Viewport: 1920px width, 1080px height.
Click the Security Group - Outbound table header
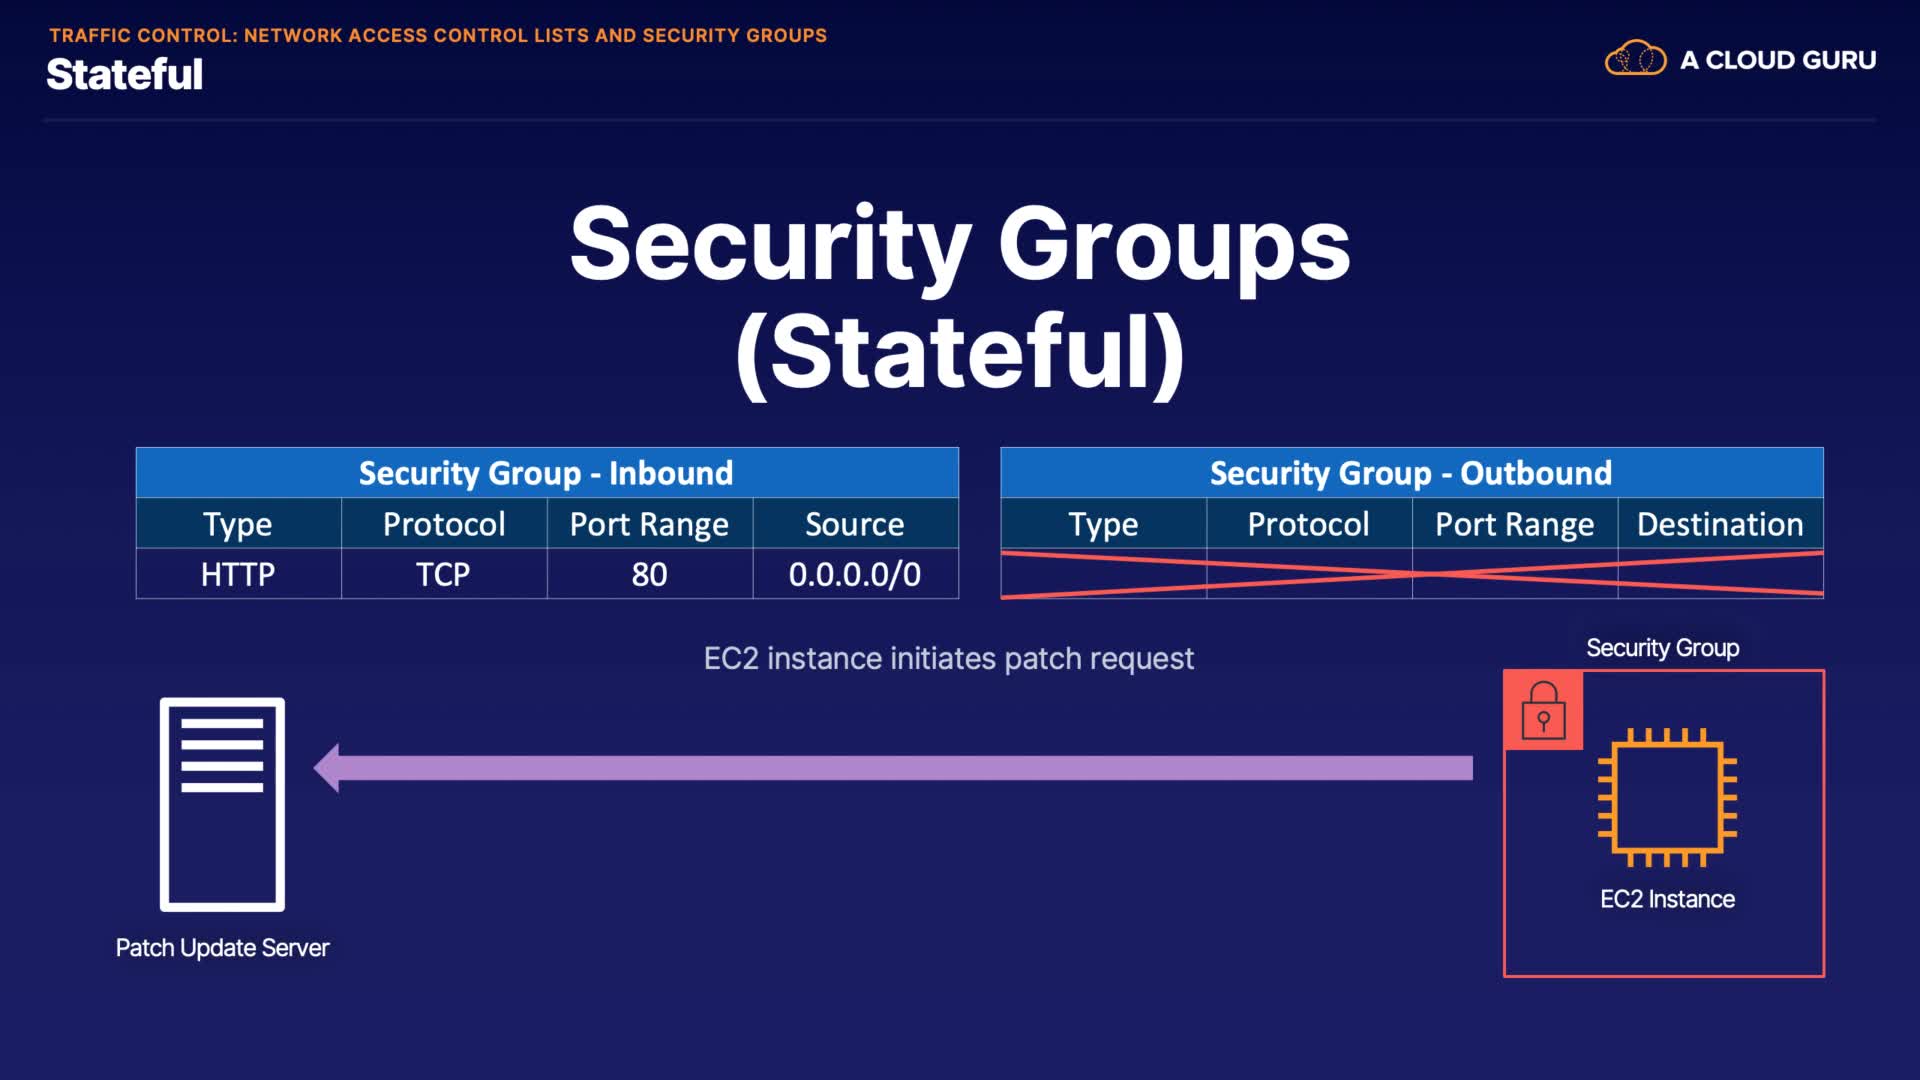(x=1411, y=473)
